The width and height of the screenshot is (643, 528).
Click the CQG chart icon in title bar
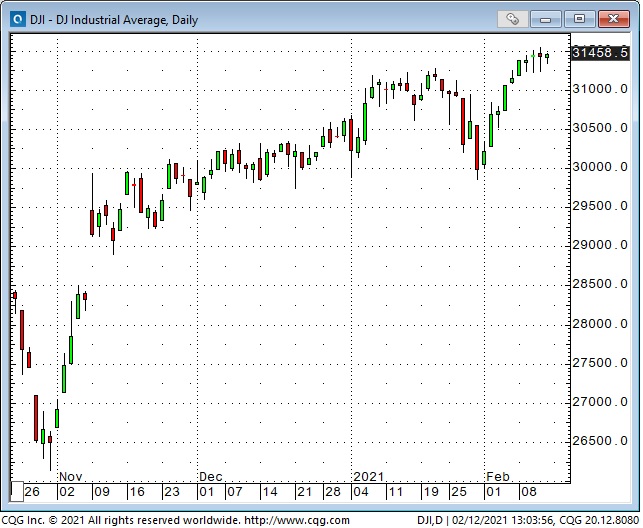tap(18, 19)
